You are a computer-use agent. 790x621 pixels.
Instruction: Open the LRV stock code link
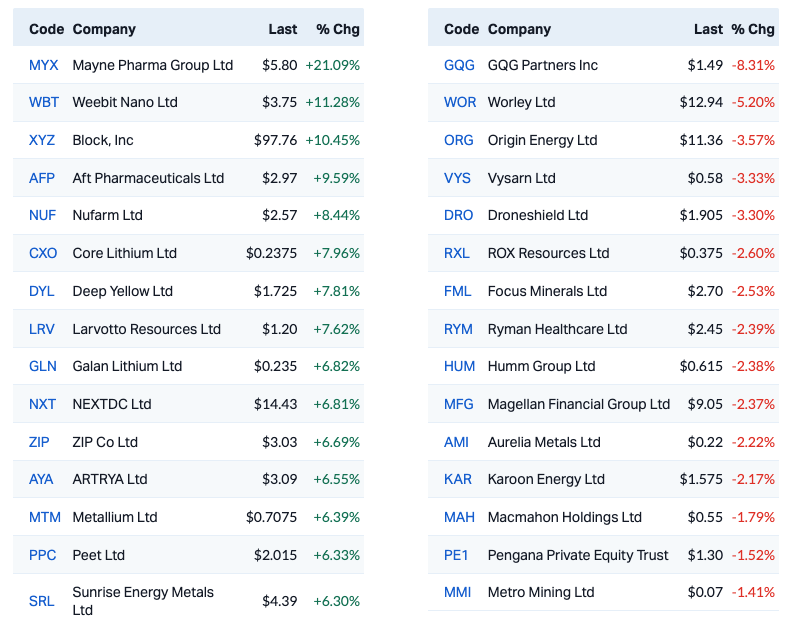click(42, 329)
